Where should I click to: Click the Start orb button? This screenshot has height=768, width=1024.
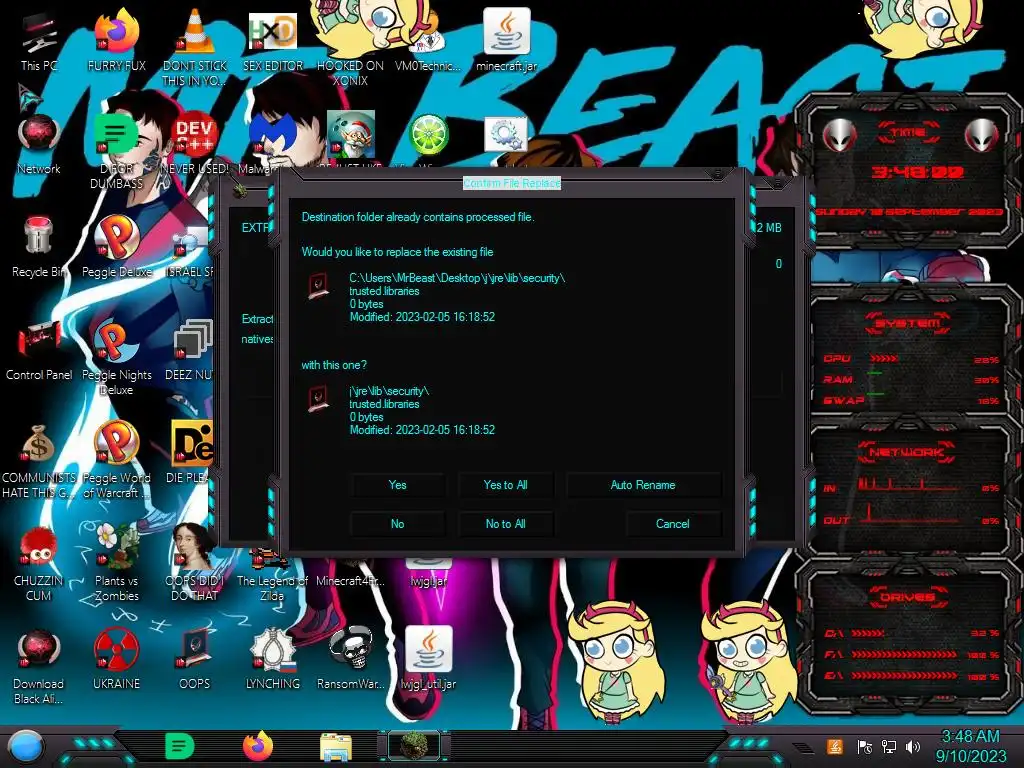(25, 747)
